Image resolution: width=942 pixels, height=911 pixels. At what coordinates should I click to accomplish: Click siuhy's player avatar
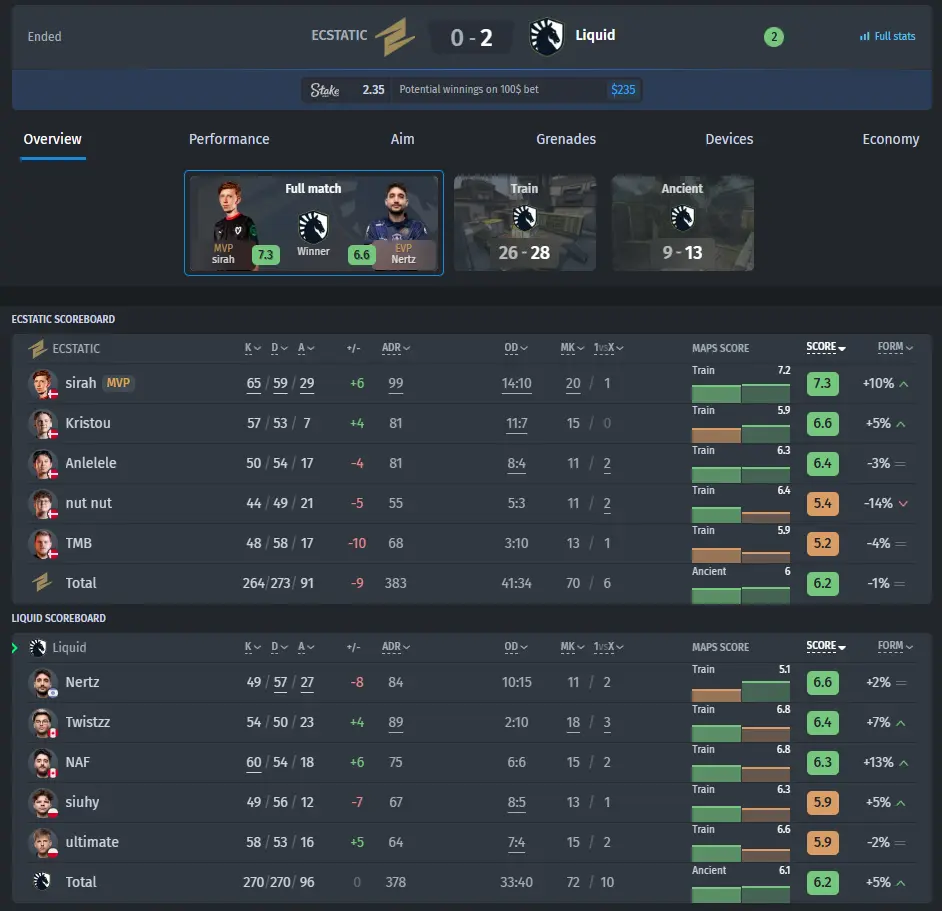pyautogui.click(x=43, y=803)
